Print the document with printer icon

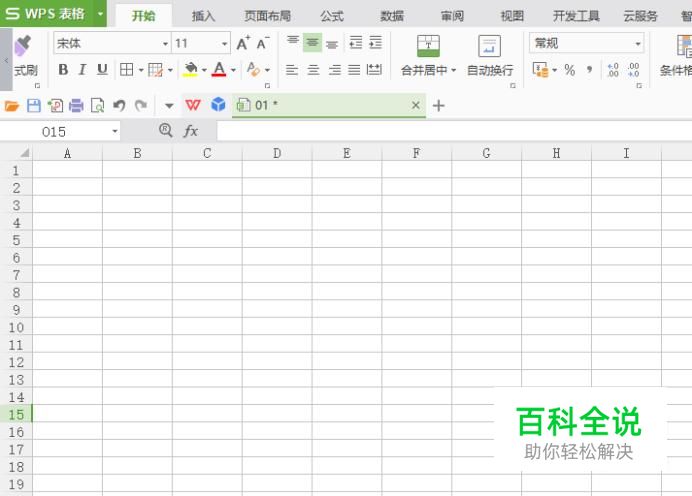76,106
